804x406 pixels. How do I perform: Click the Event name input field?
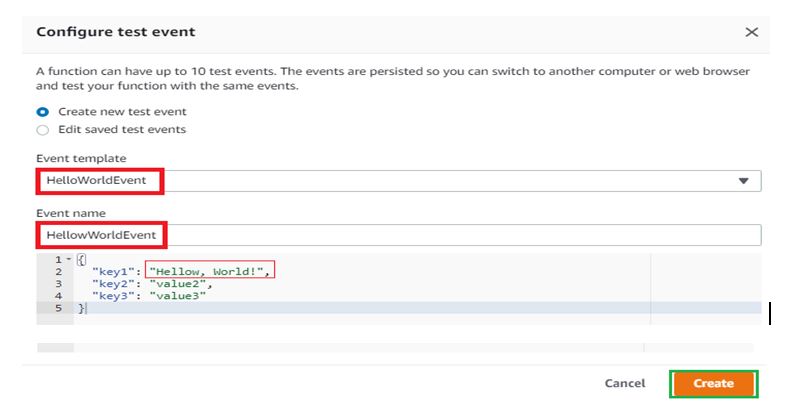pyautogui.click(x=399, y=235)
